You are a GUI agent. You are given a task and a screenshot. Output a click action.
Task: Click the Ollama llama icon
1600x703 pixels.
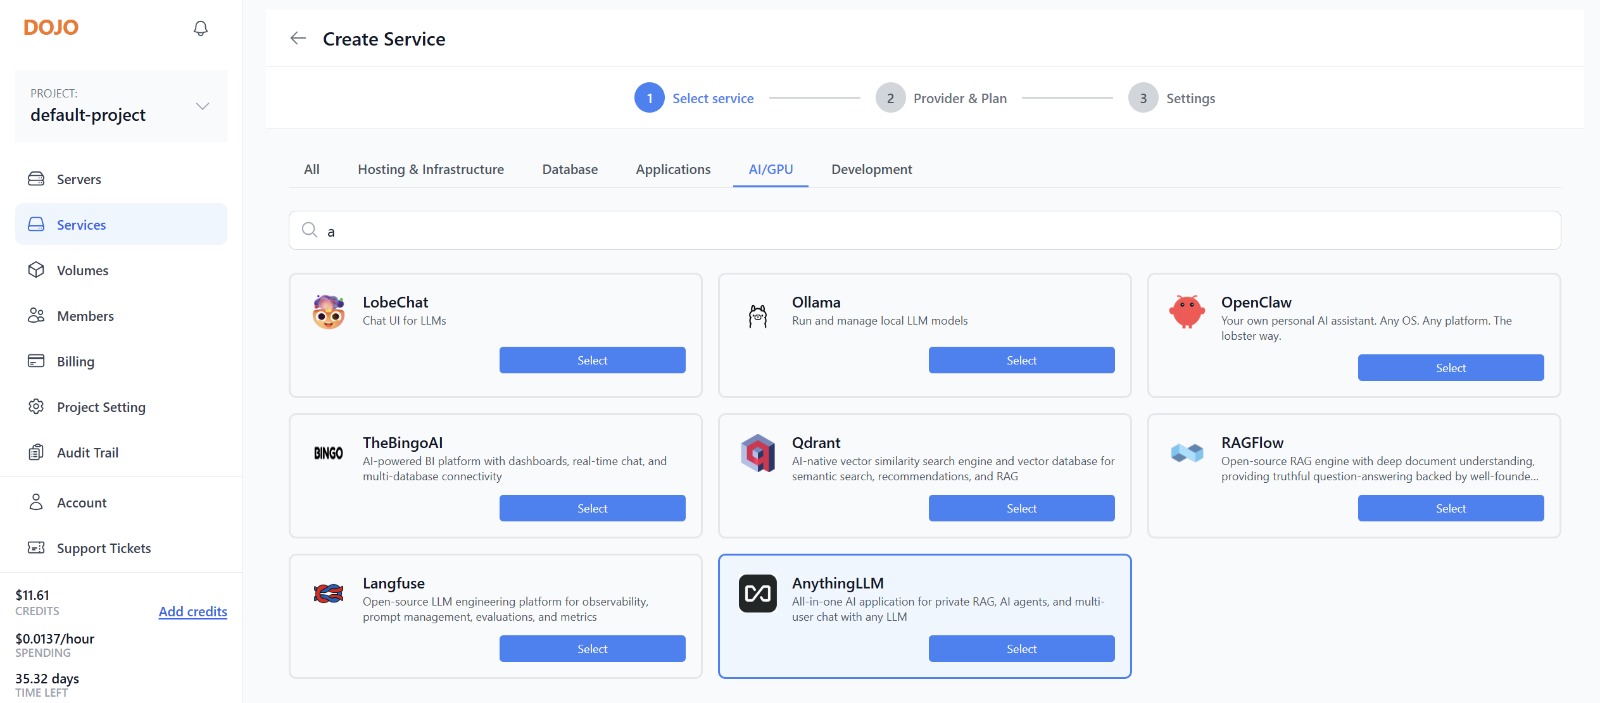coord(758,316)
